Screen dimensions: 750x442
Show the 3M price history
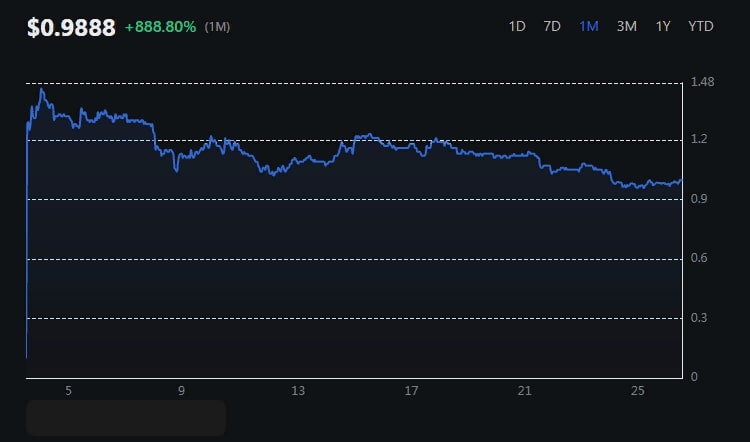[627, 26]
